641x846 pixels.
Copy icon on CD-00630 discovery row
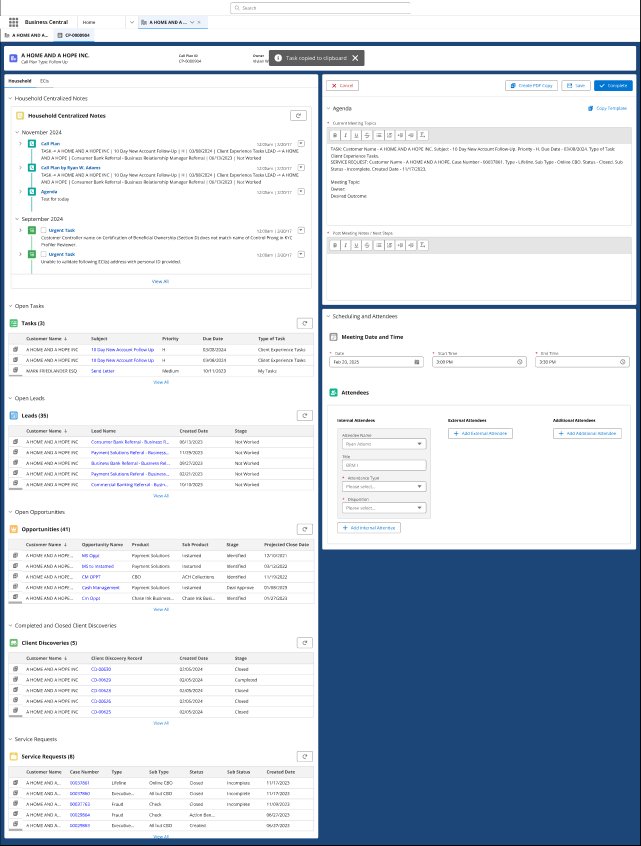16,668
